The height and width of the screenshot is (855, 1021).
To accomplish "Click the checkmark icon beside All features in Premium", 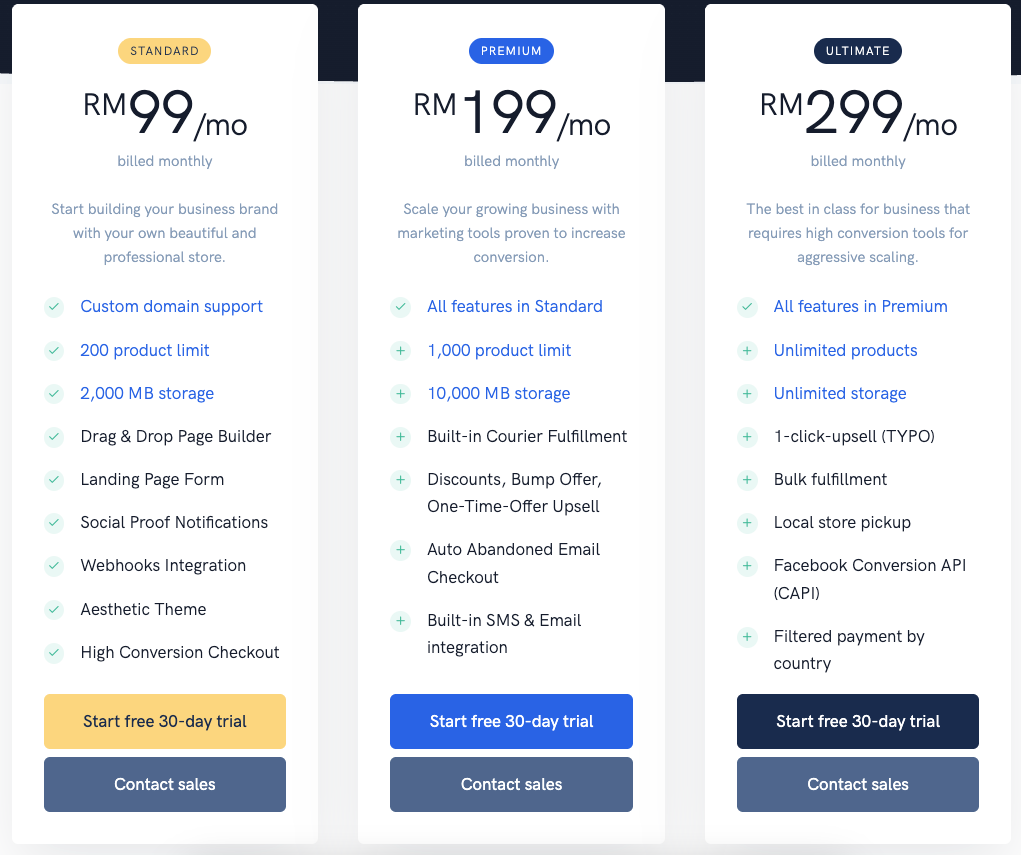I will (747, 307).
